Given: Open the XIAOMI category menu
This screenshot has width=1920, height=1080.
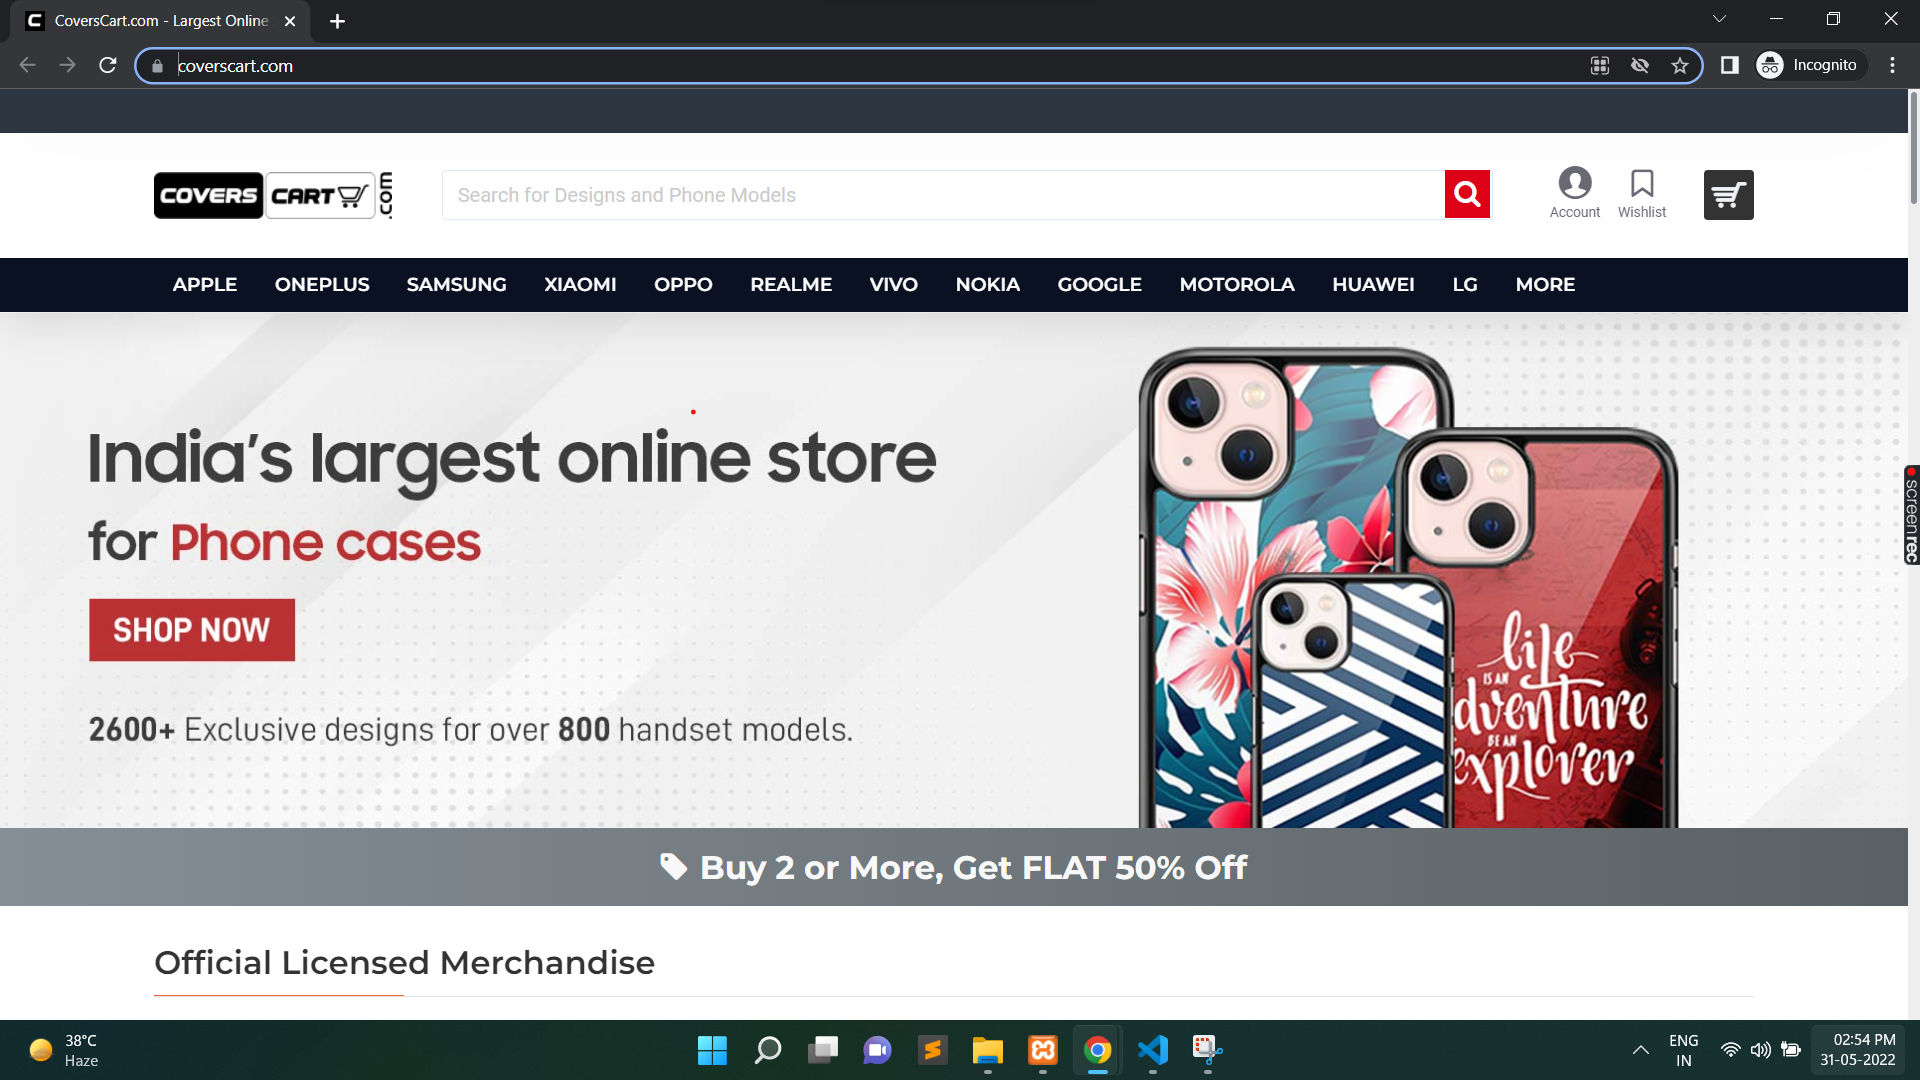Looking at the screenshot, I should click(580, 285).
